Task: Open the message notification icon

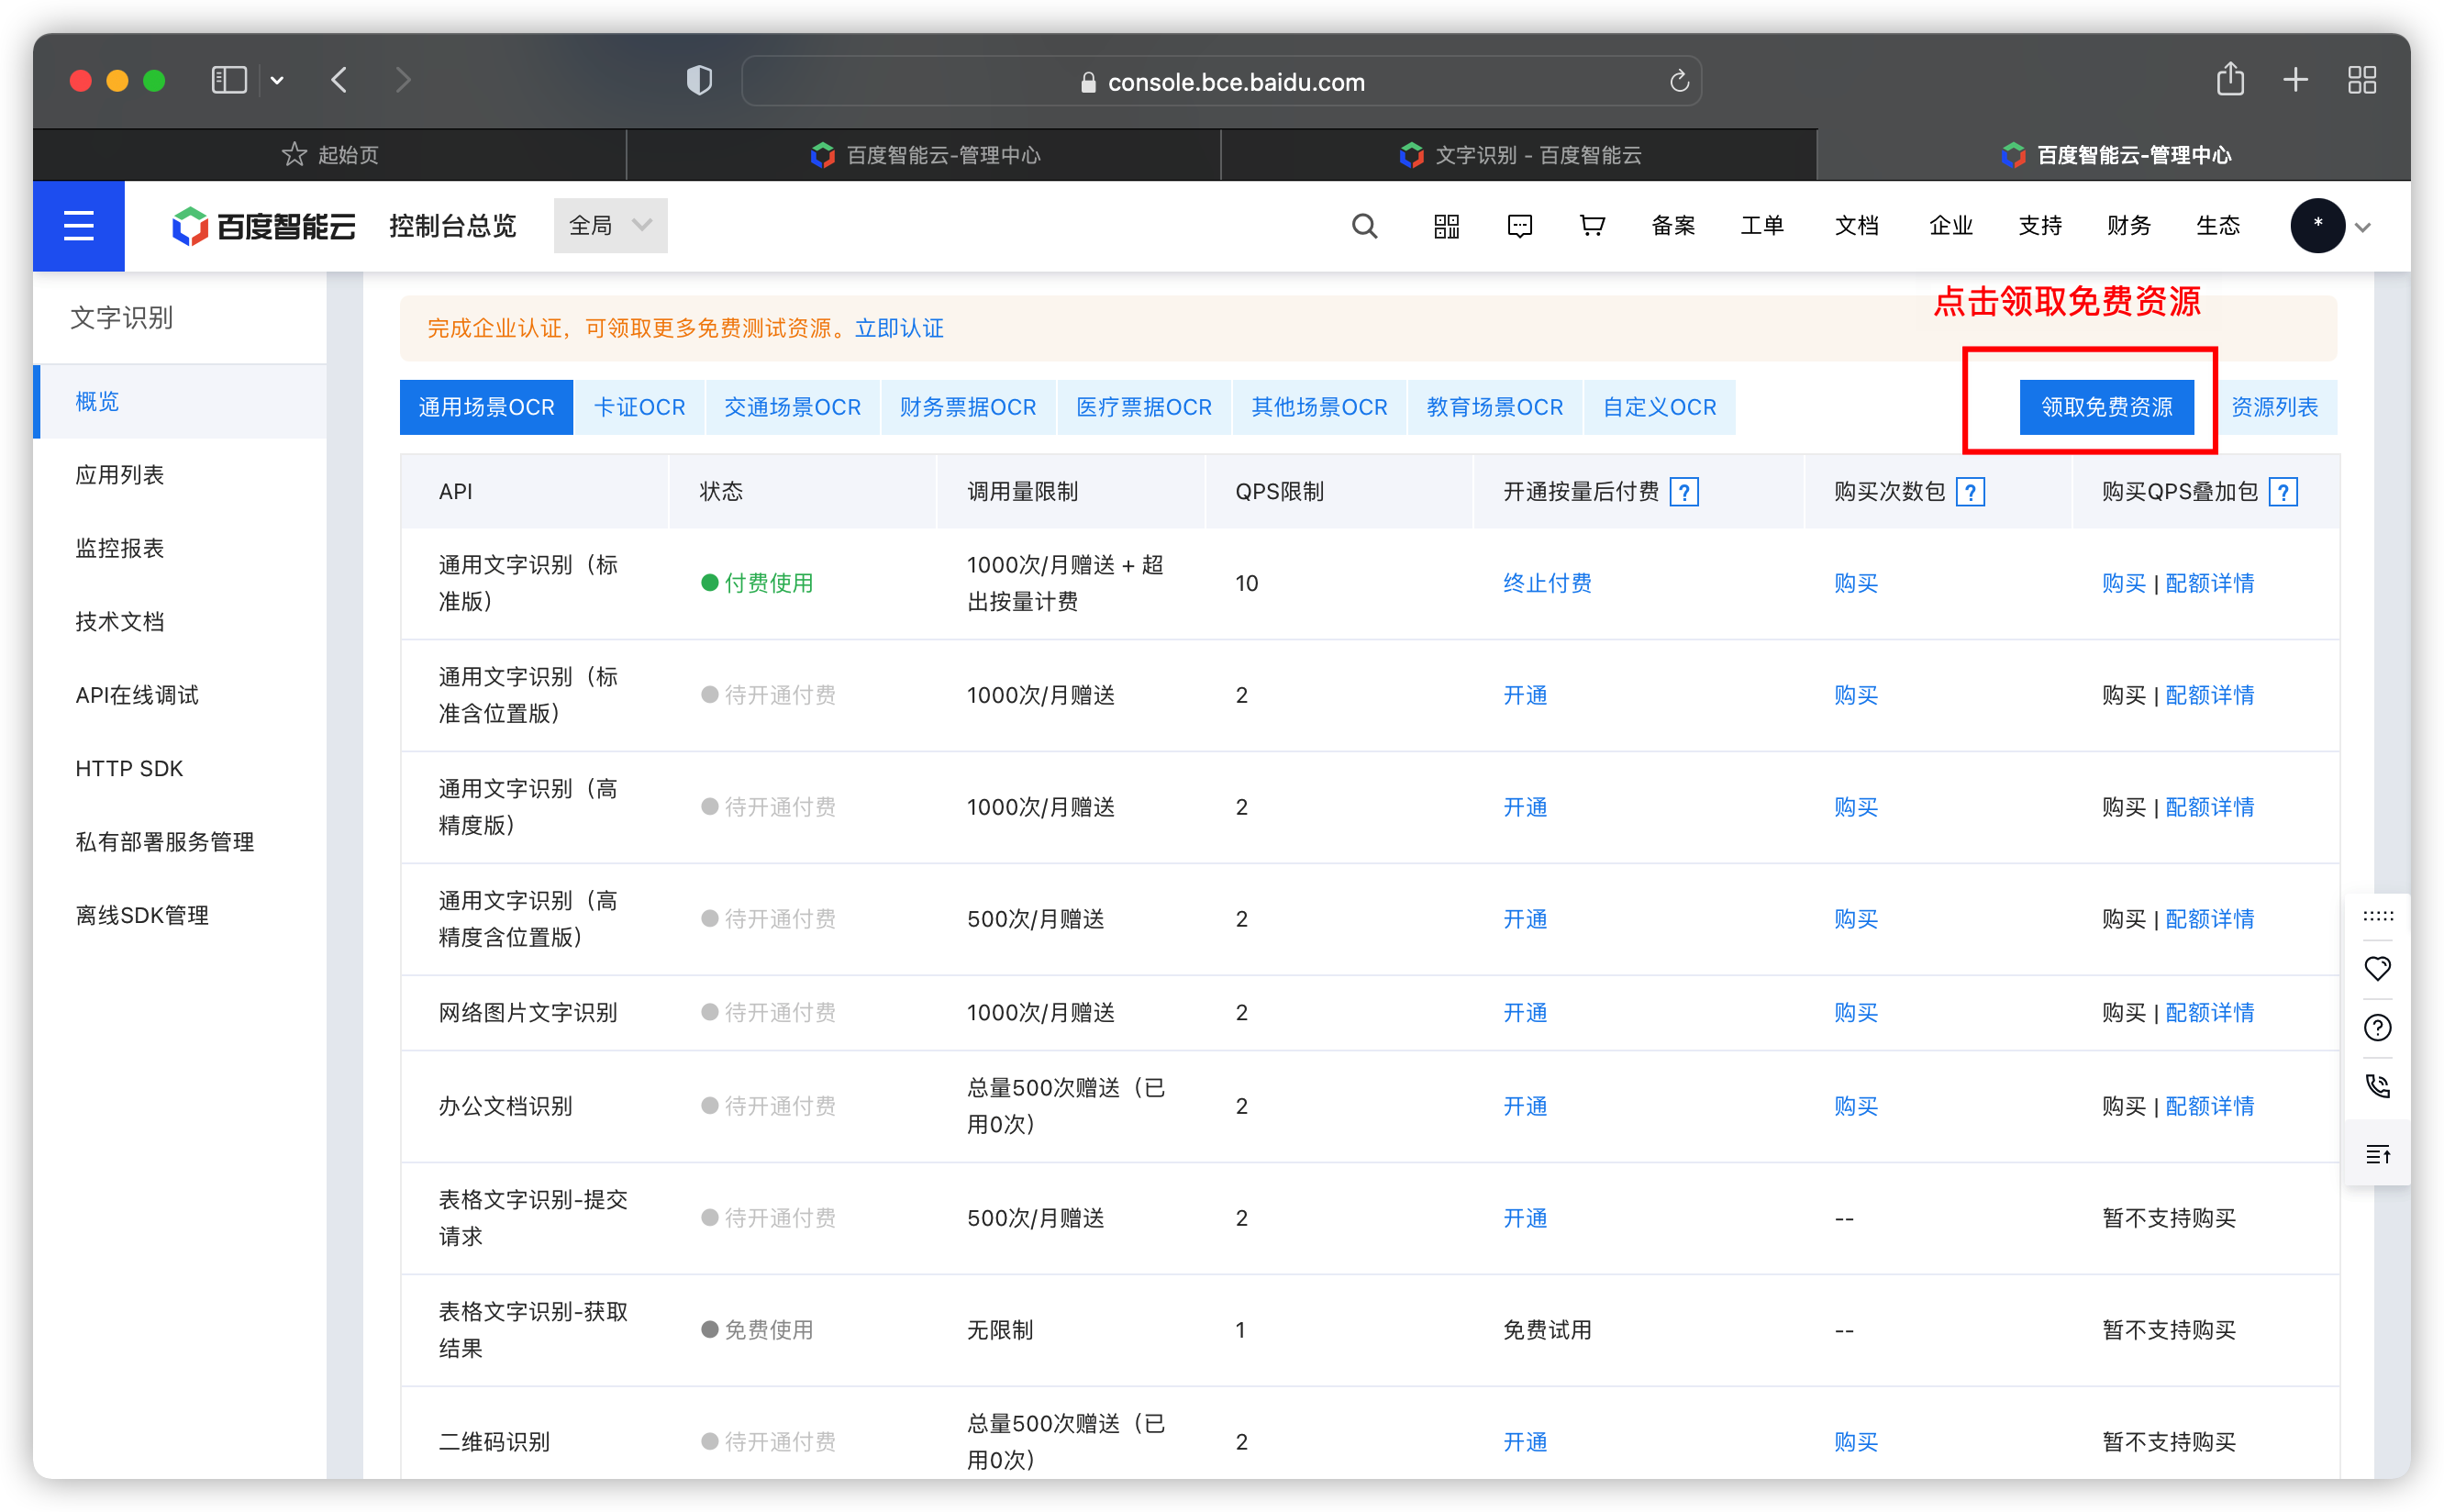Action: tap(1519, 226)
